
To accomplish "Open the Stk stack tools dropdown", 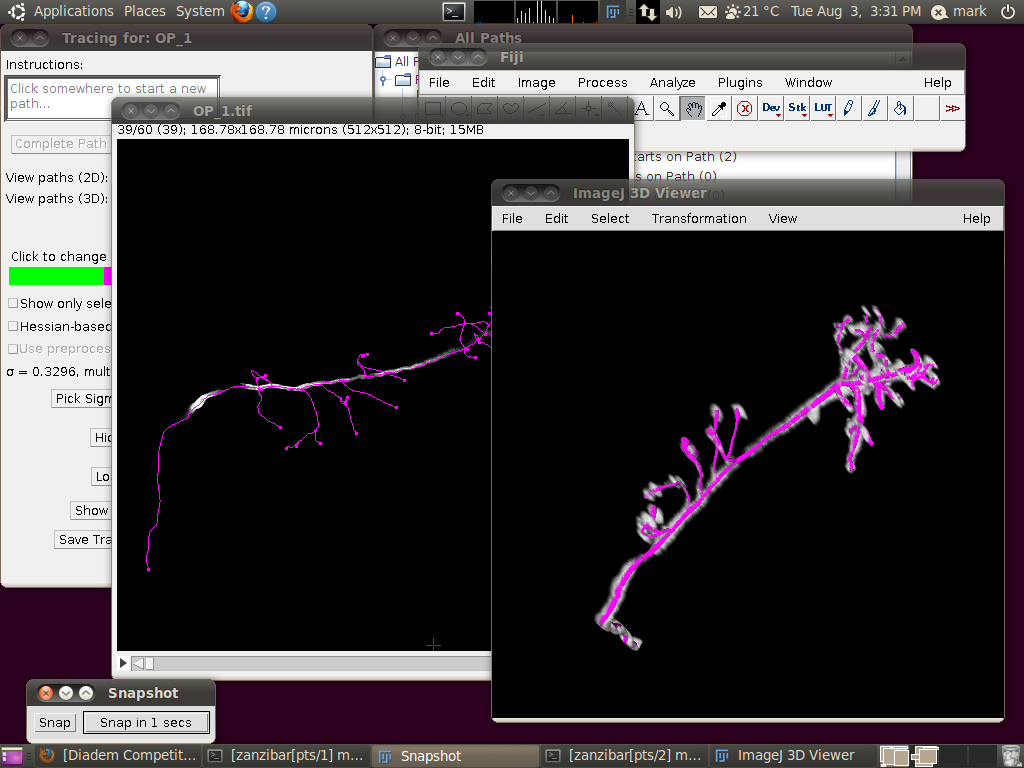I will click(797, 108).
